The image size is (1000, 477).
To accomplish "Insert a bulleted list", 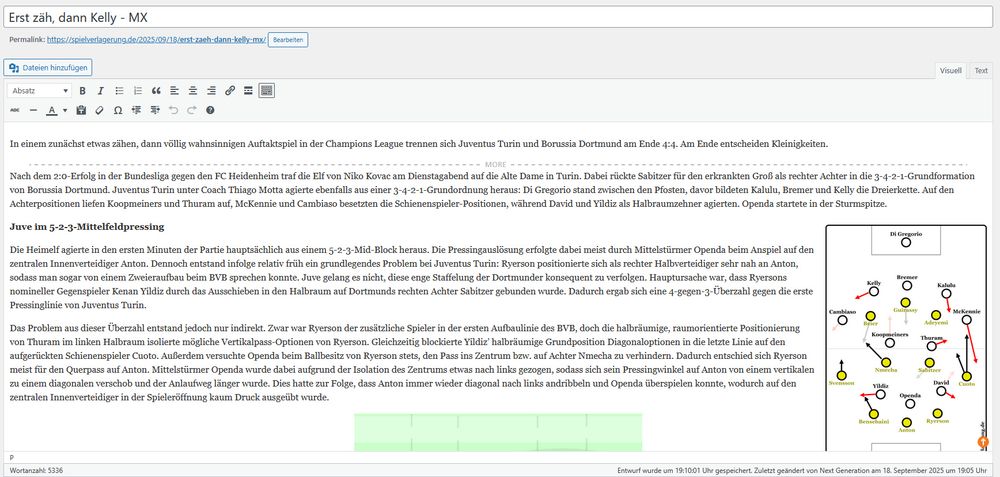I will pyautogui.click(x=119, y=91).
